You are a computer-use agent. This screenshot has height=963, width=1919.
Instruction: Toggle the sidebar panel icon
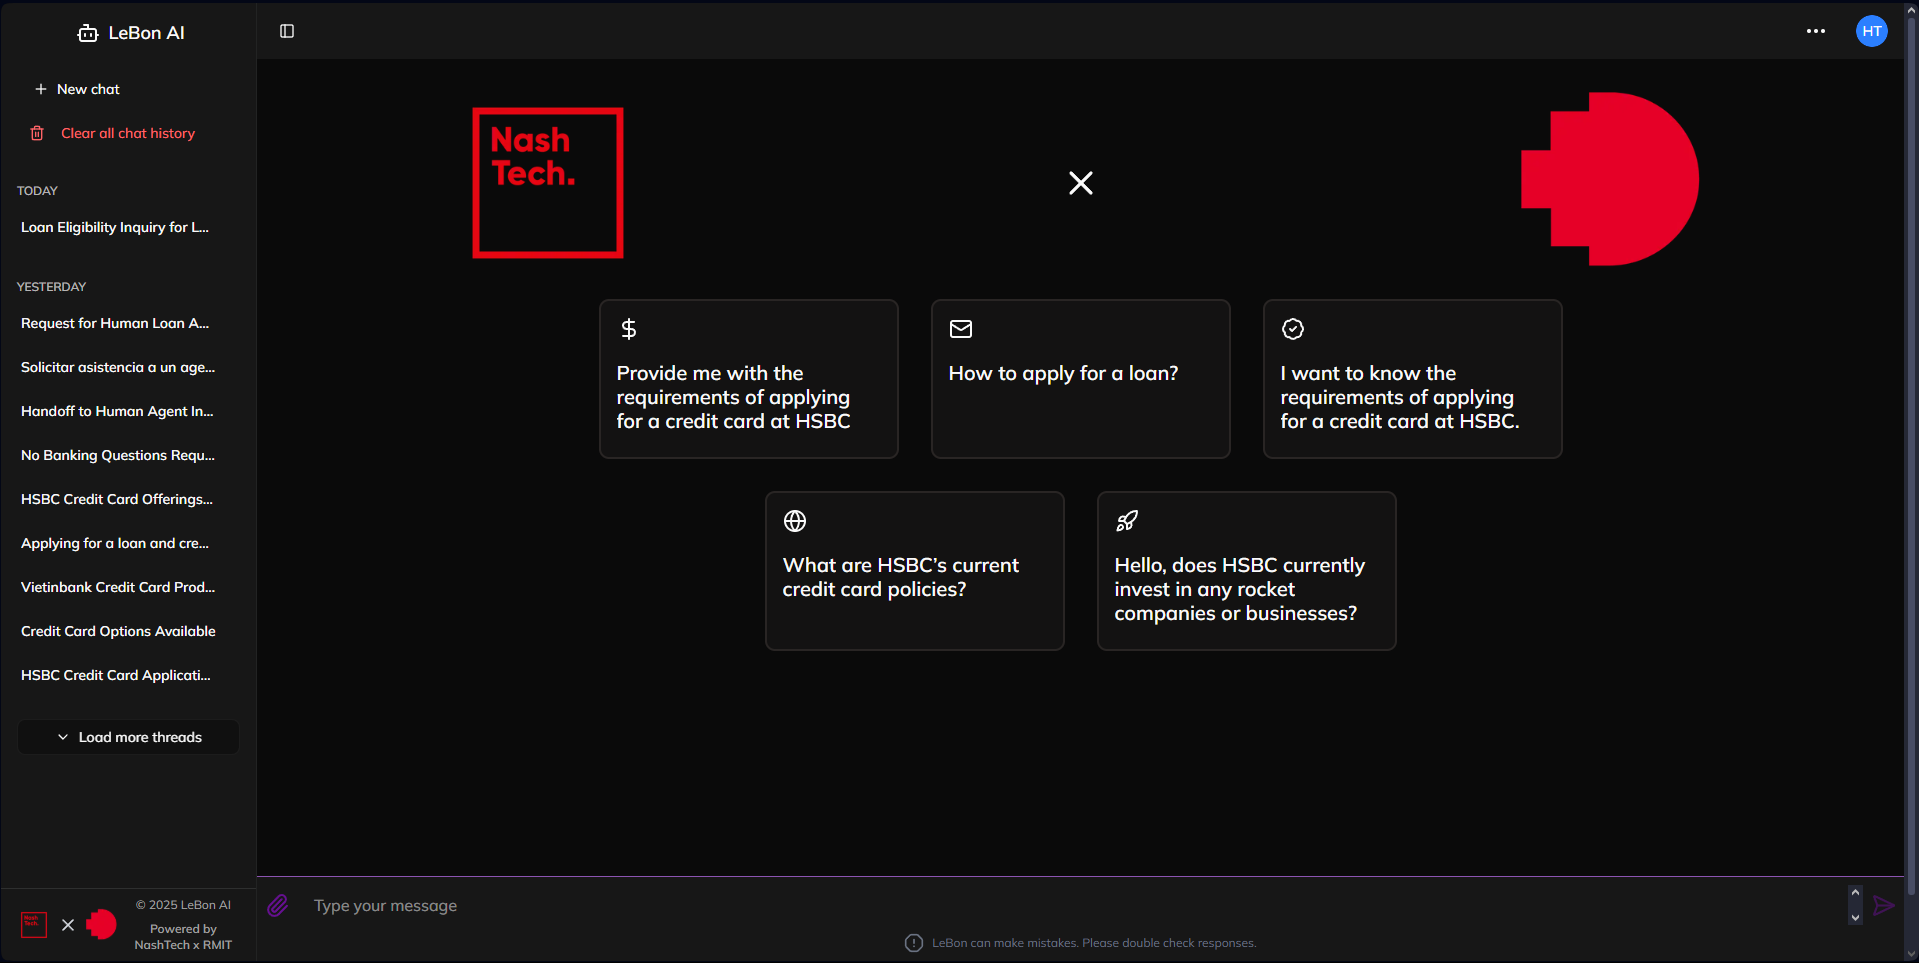287,31
